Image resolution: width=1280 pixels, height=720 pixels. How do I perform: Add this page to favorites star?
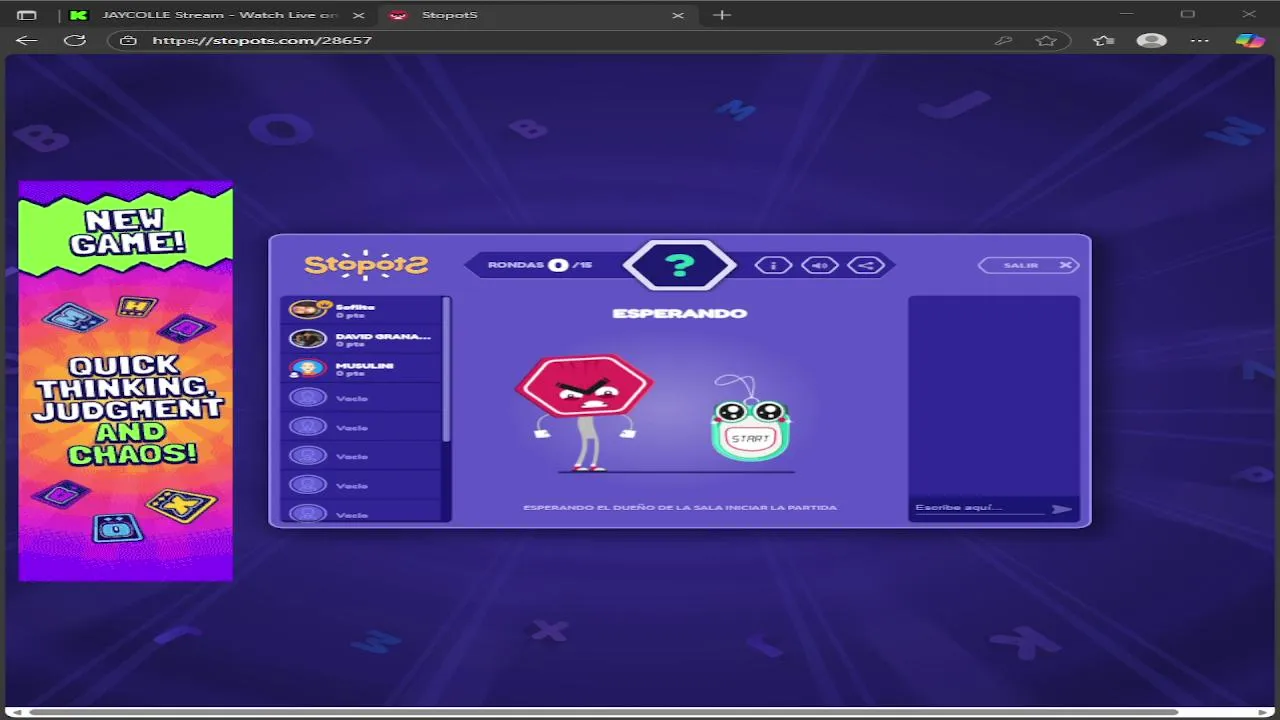[x=1046, y=40]
